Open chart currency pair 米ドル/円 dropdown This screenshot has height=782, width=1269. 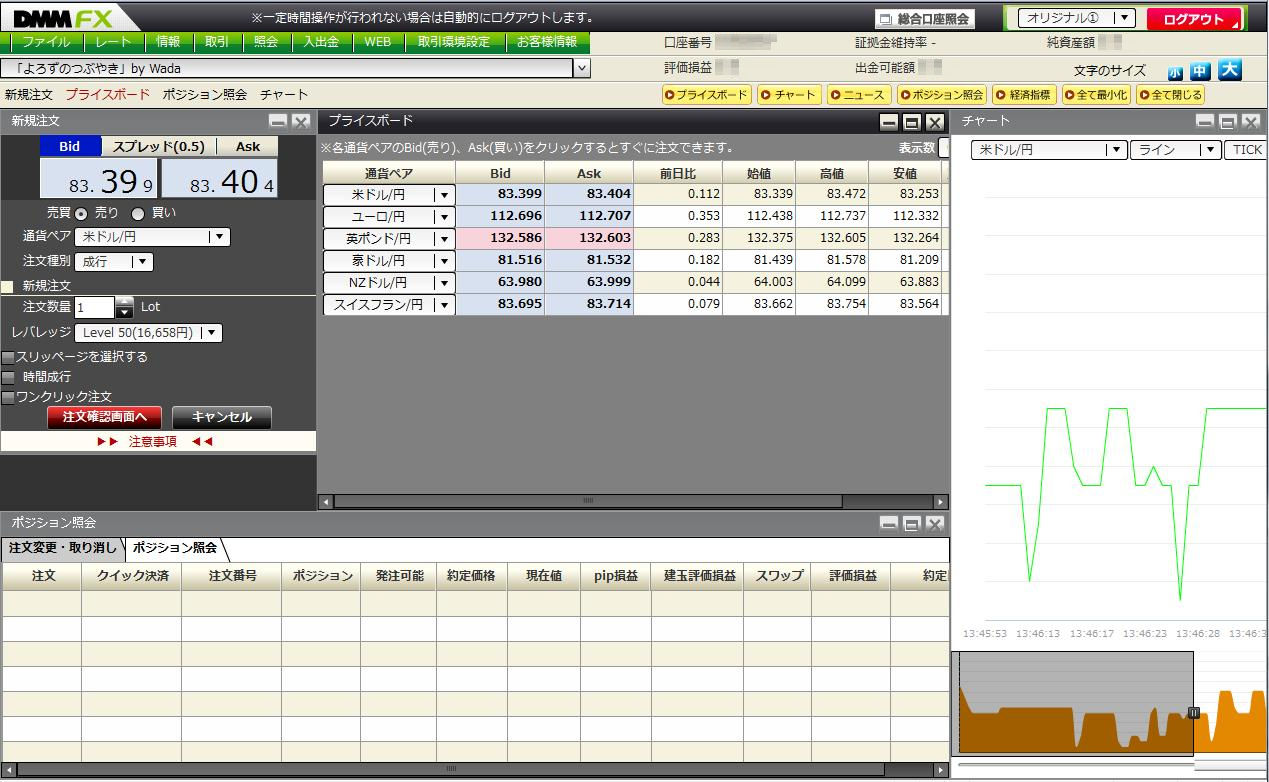click(x=1048, y=149)
